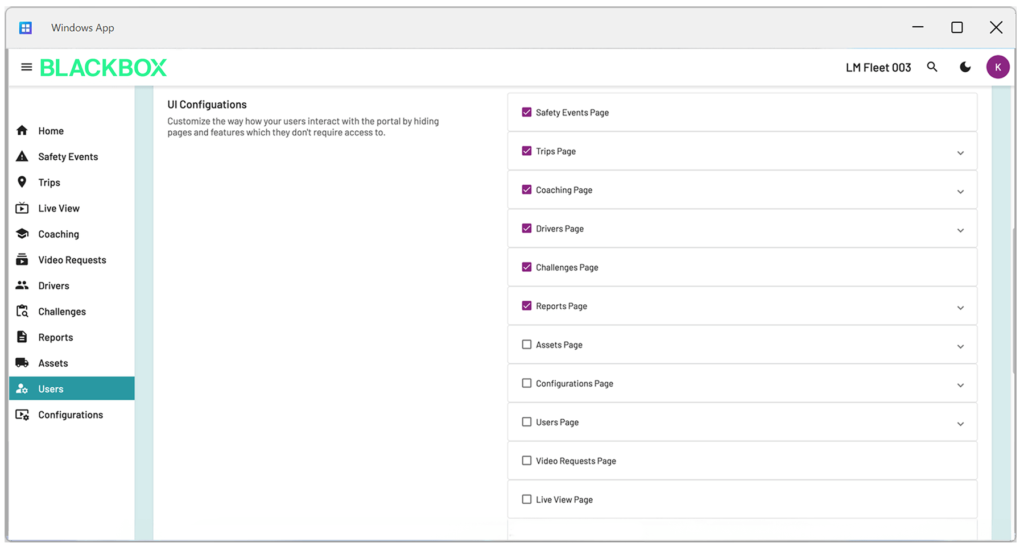Click the Trips location pin icon
1024x551 pixels.
(22, 182)
